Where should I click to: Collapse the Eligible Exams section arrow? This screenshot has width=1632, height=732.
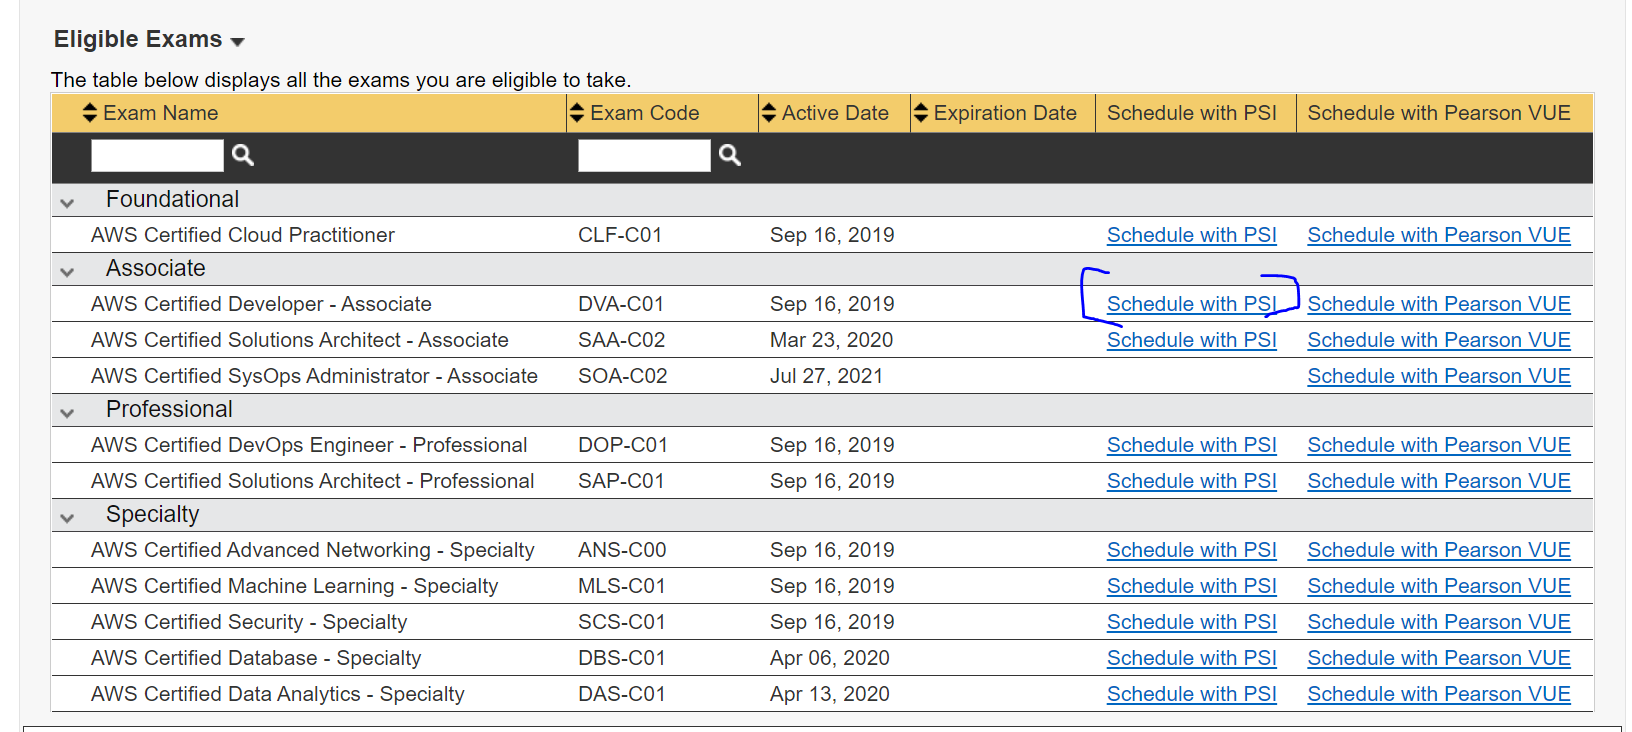click(x=237, y=42)
